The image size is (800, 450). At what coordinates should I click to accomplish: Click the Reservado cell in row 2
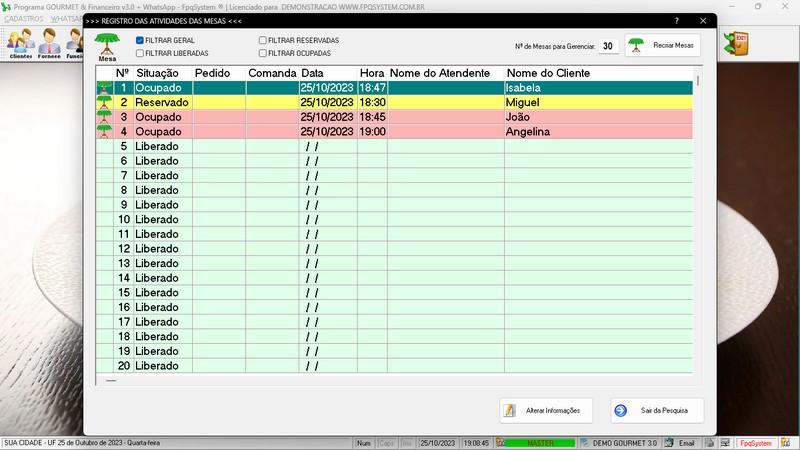pyautogui.click(x=163, y=102)
